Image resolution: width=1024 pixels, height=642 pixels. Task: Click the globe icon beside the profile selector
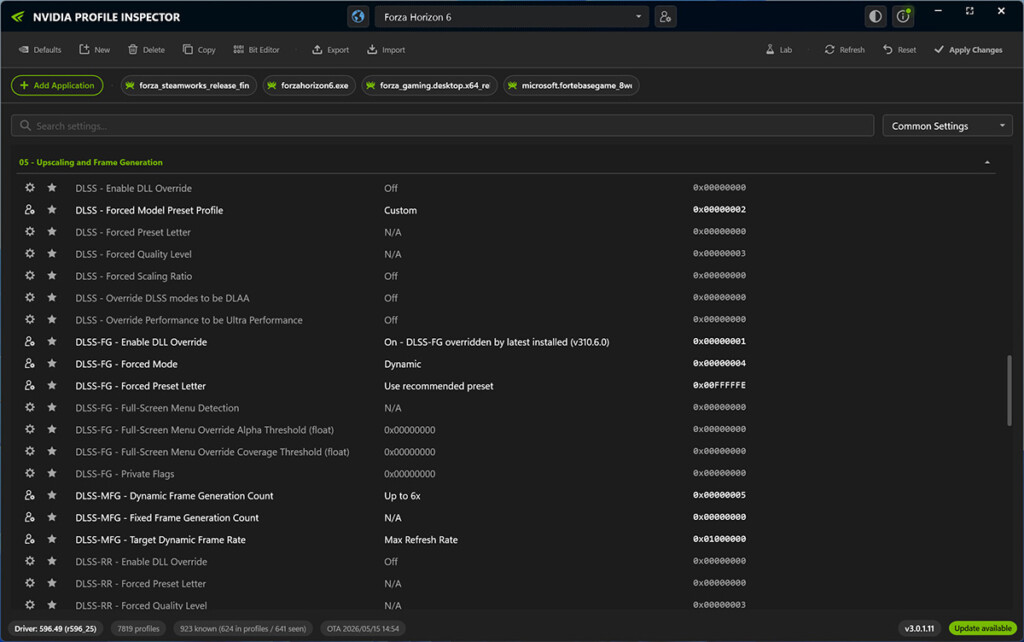click(358, 17)
